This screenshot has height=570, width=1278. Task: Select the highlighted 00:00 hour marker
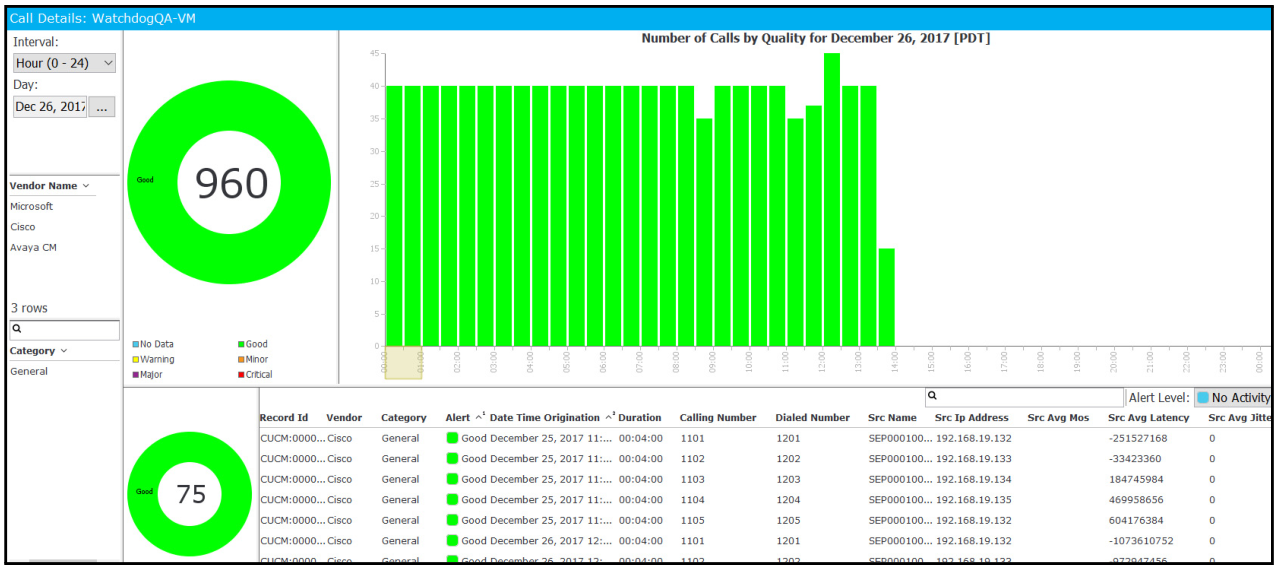[x=403, y=364]
